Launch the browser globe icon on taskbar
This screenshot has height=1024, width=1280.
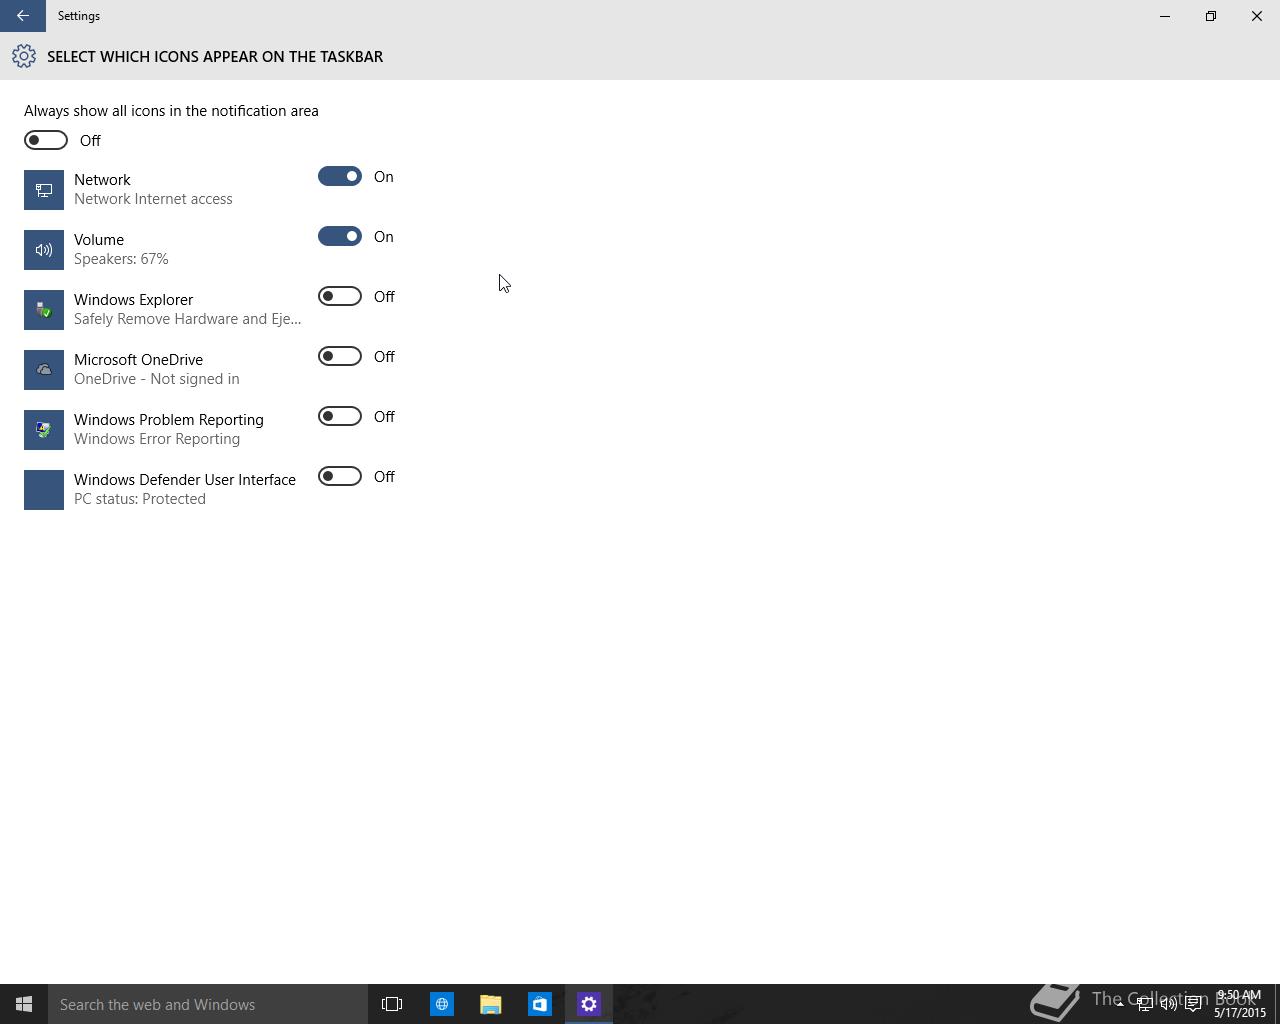441,1004
